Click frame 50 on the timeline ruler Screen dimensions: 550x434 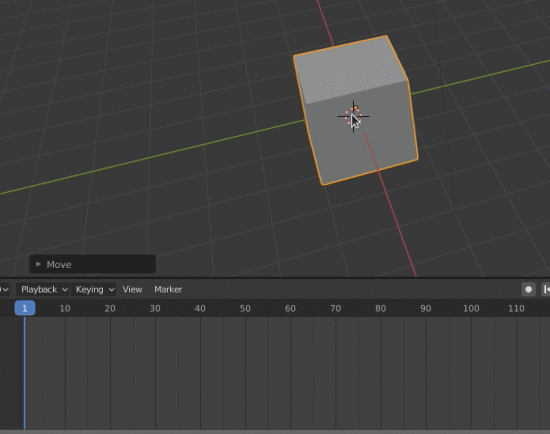coord(245,308)
